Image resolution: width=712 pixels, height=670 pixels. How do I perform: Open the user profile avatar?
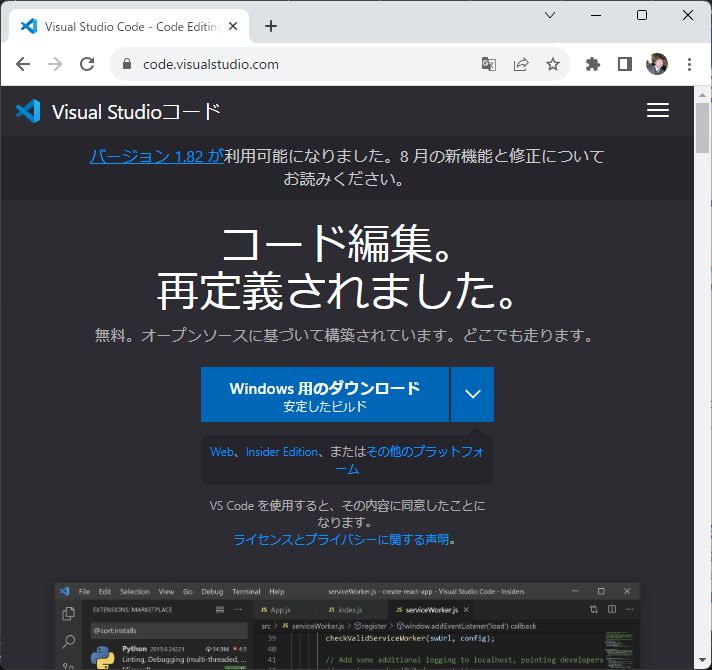657,64
